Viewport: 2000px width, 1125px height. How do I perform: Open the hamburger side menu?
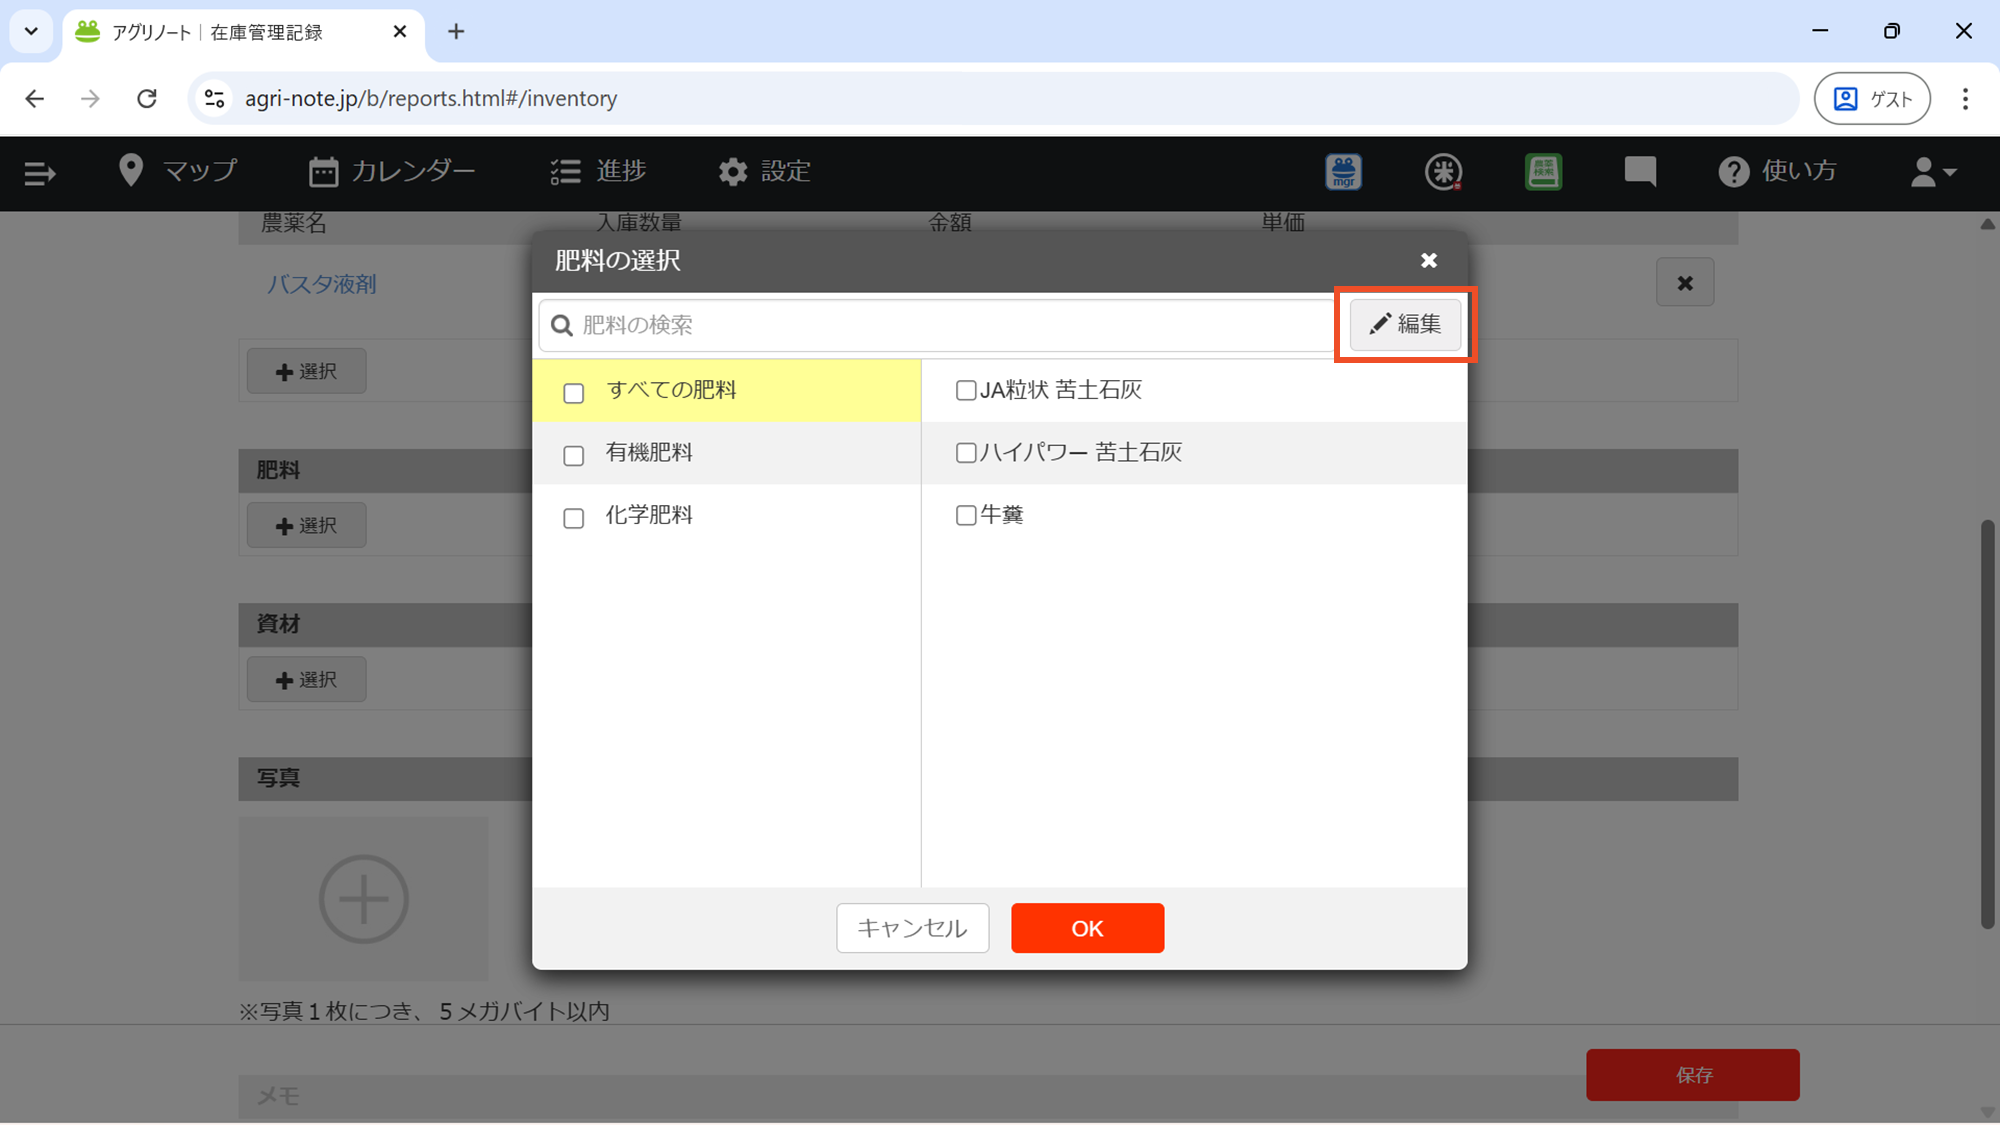tap(39, 173)
